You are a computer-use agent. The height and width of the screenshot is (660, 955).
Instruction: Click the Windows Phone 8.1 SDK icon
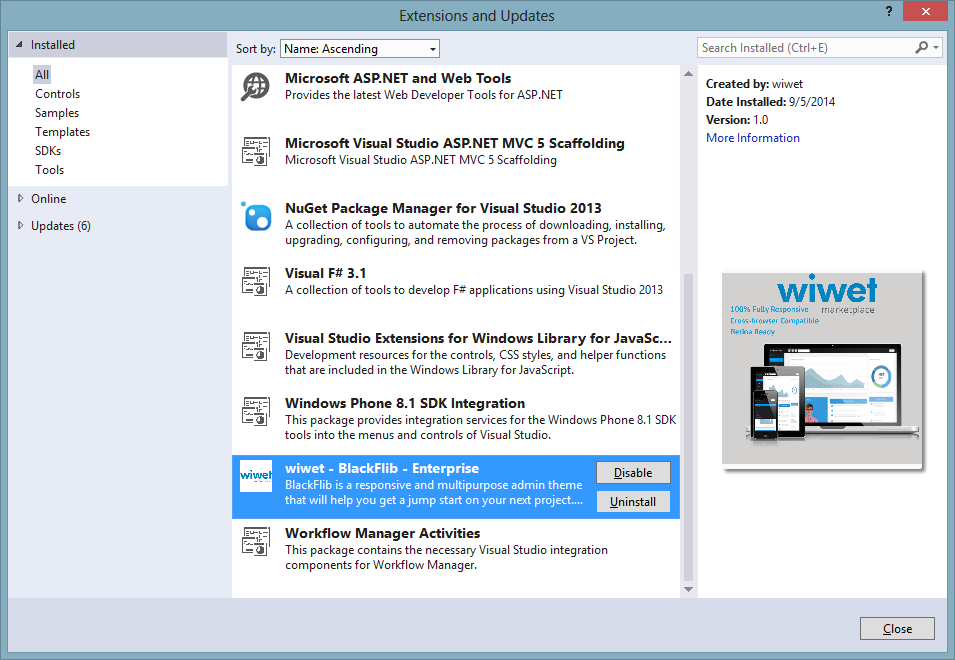click(256, 411)
